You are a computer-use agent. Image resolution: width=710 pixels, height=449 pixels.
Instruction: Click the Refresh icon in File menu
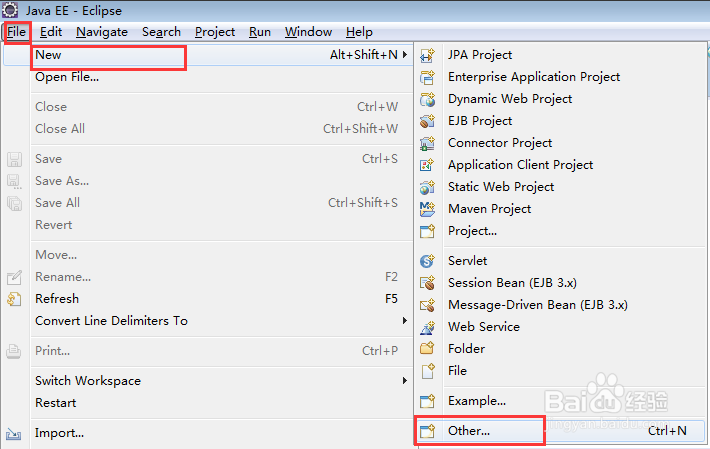coord(14,299)
